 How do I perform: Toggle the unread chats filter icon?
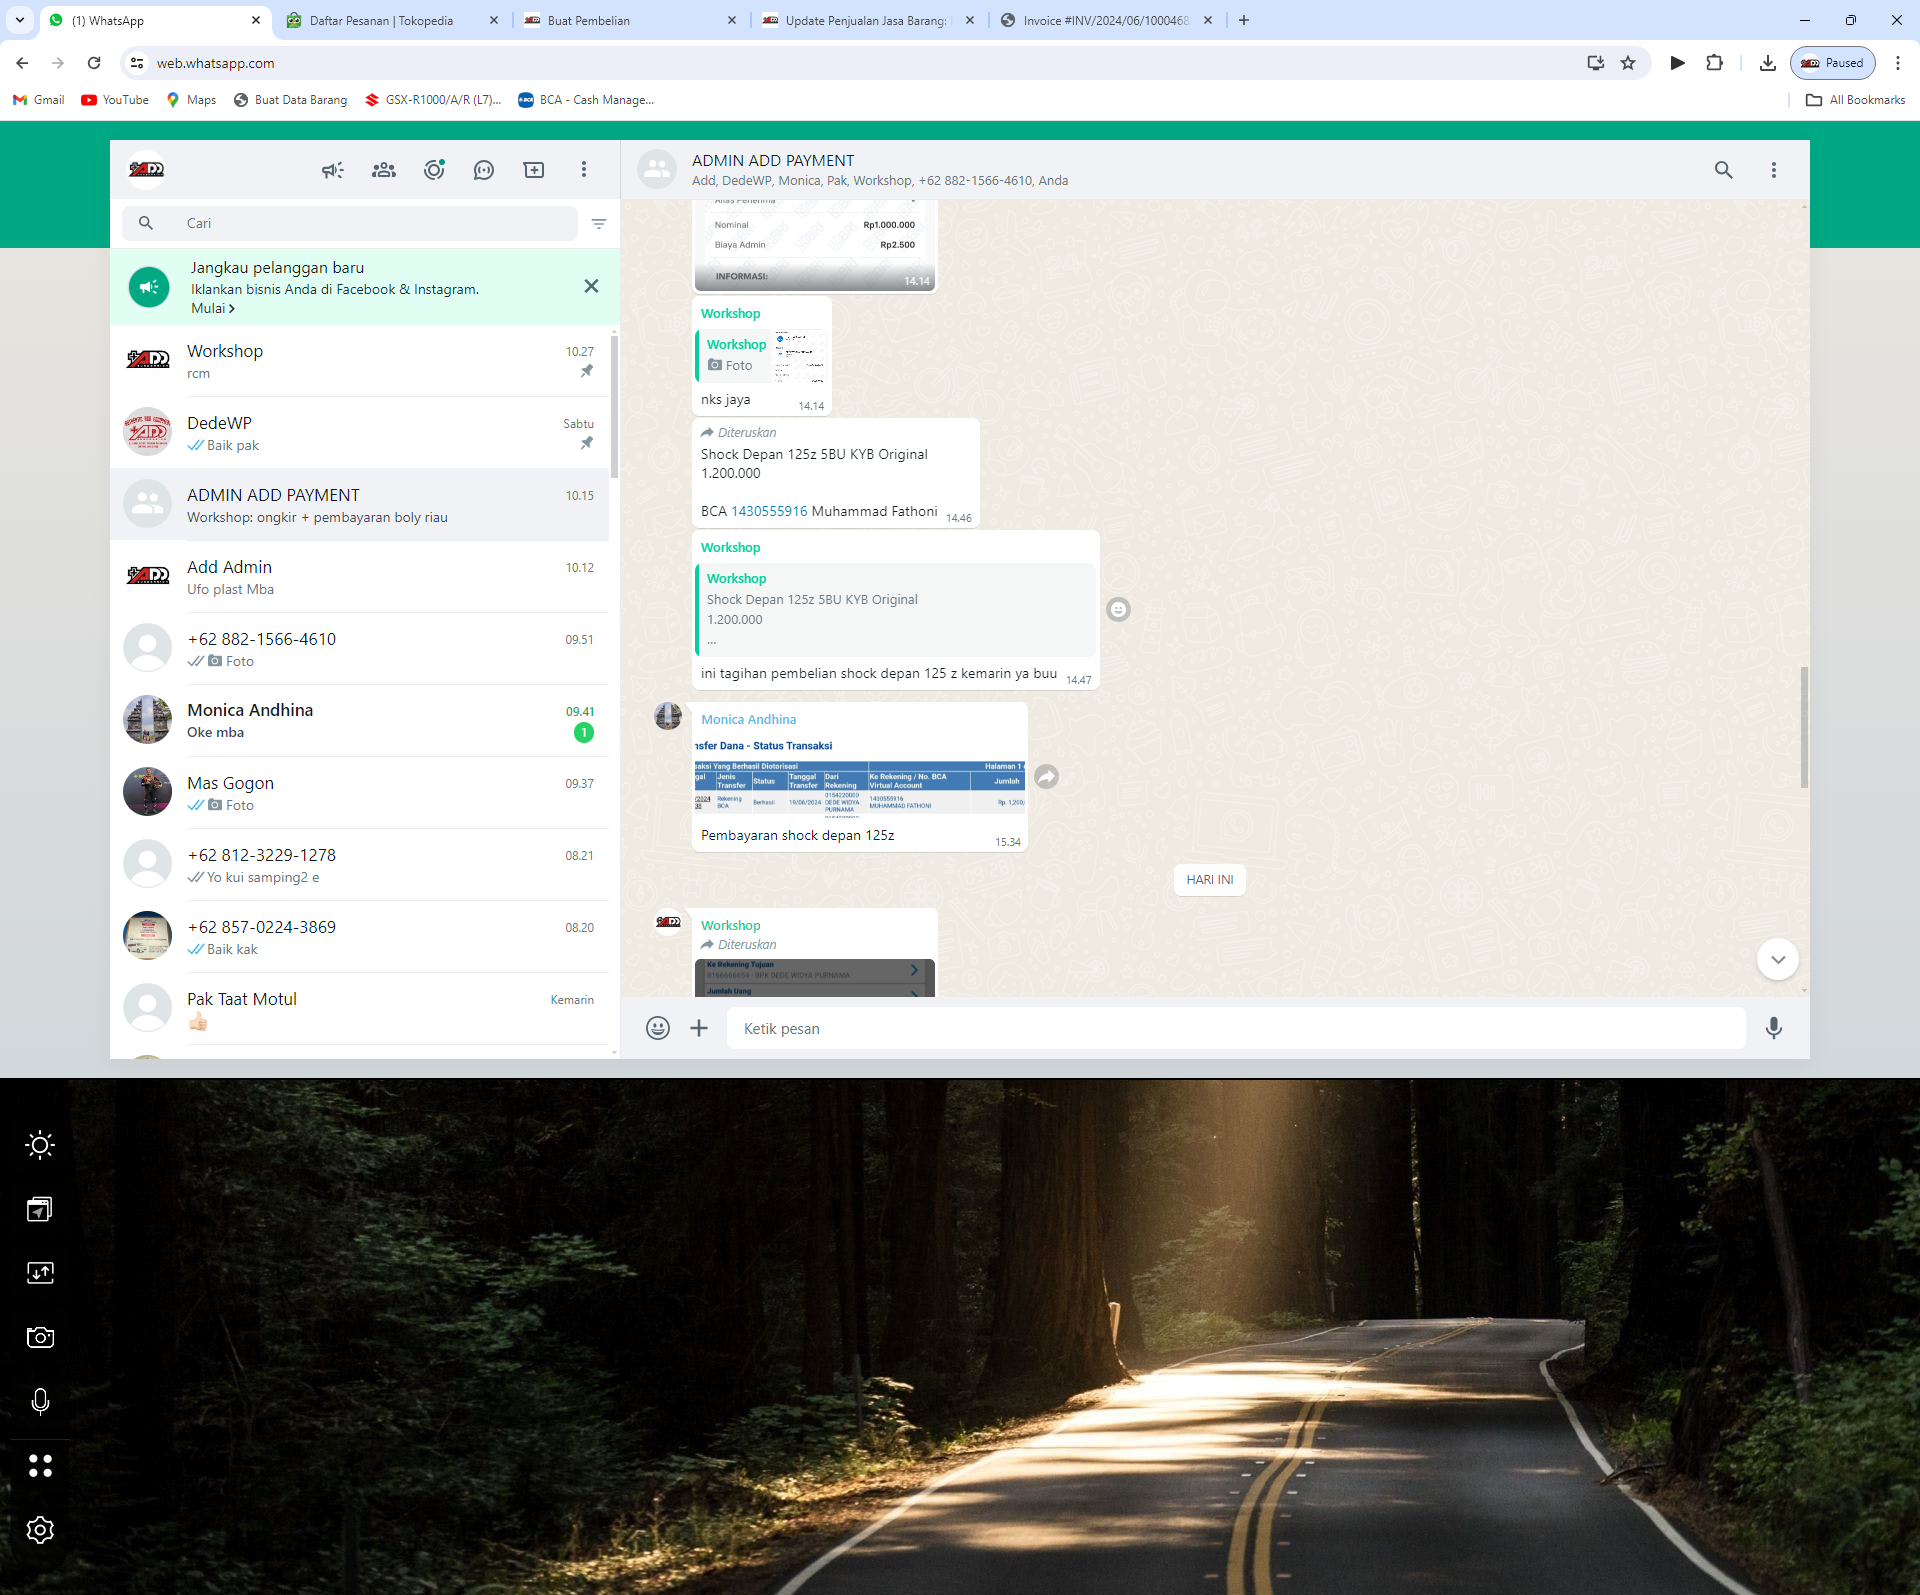[599, 224]
